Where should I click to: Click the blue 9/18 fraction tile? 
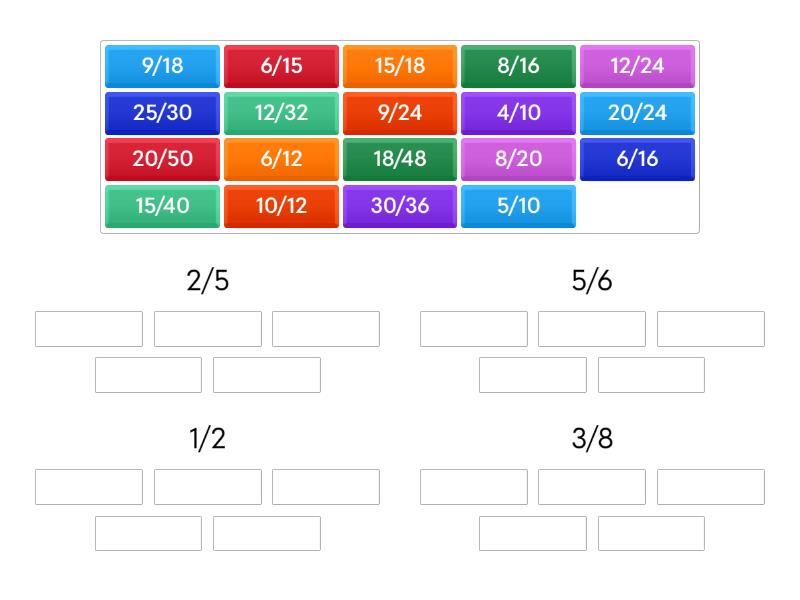162,66
